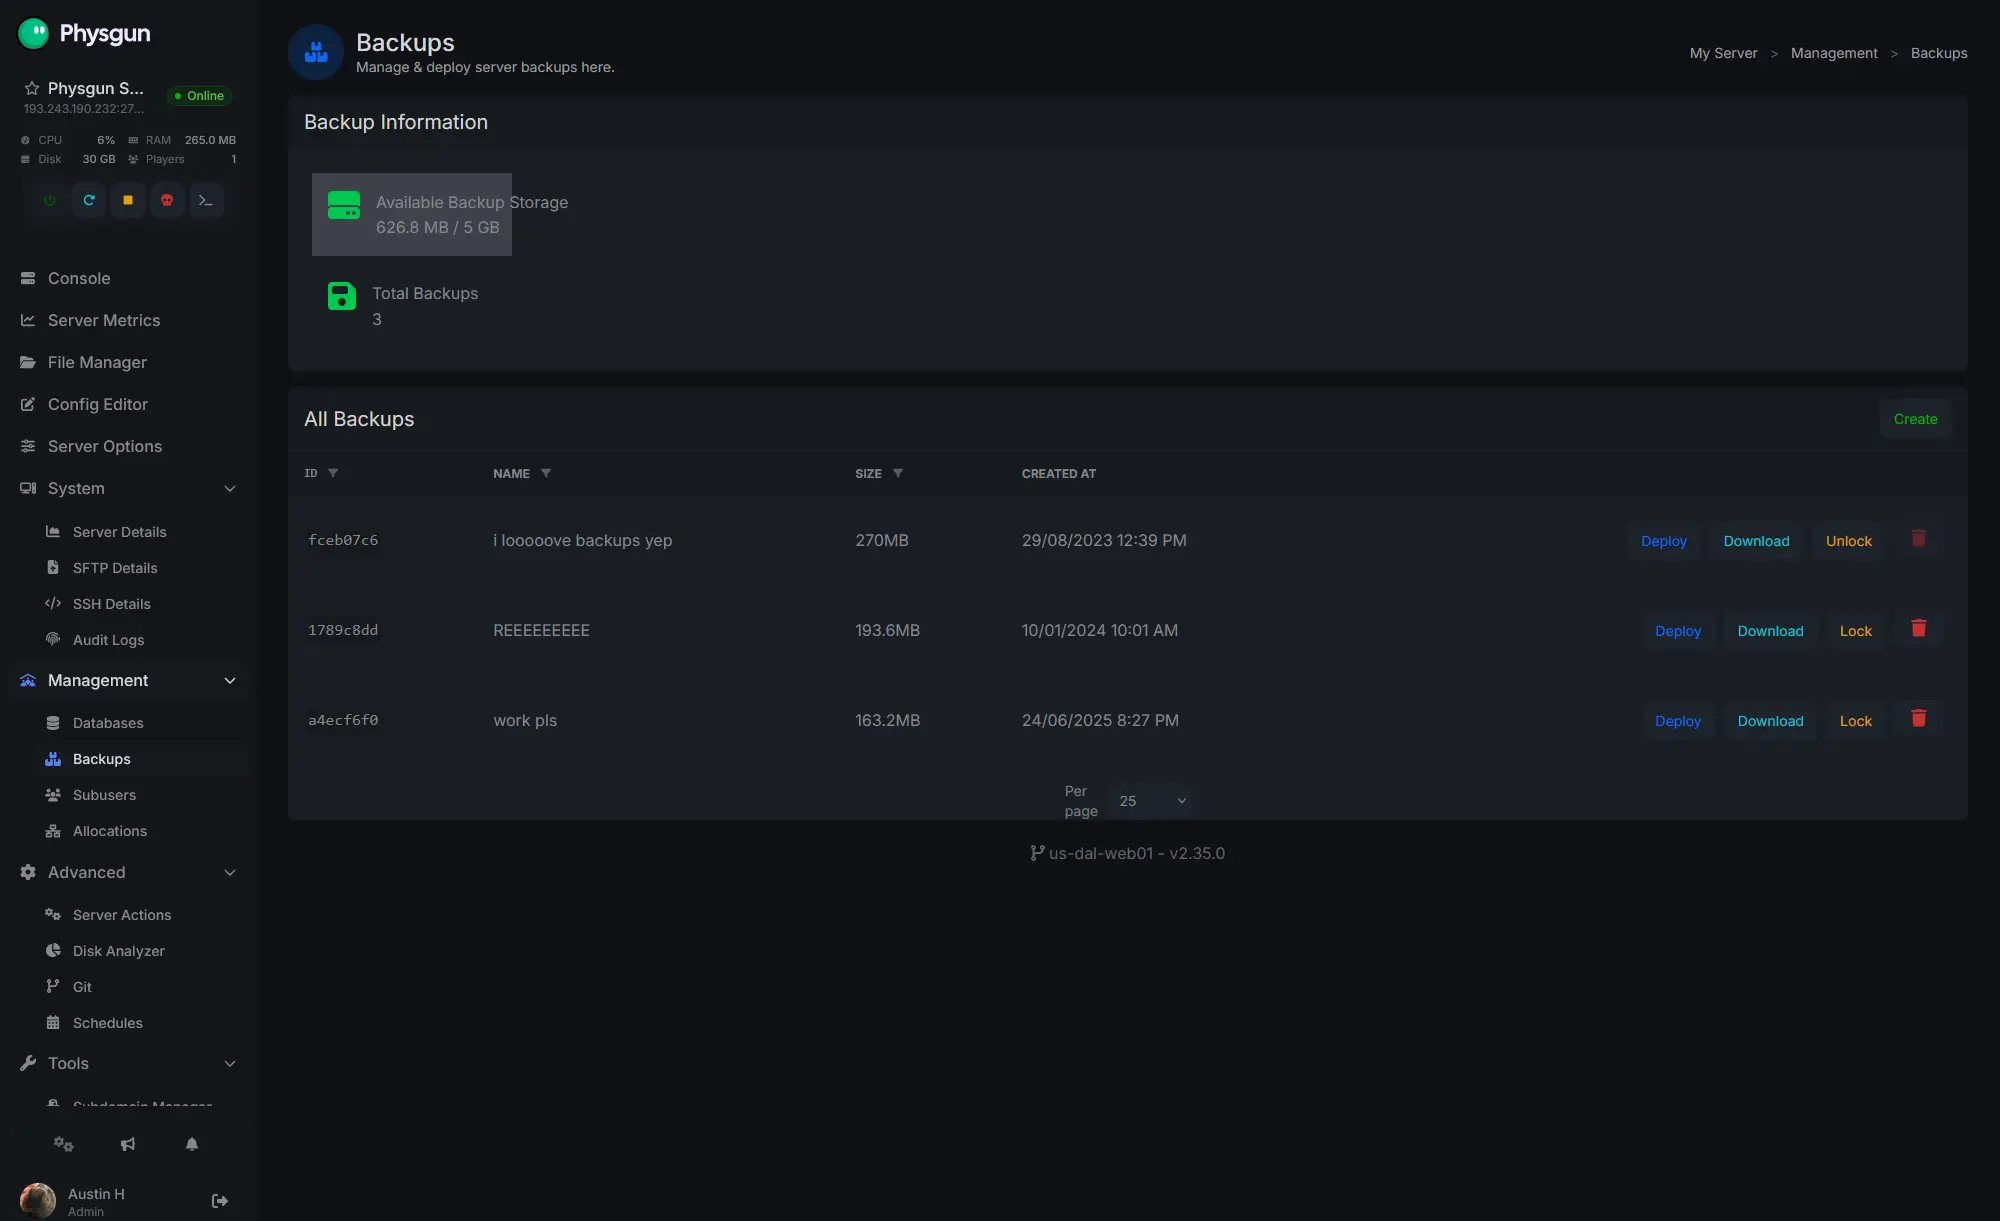Open settings gears icon at sidebar bottom

(x=64, y=1144)
